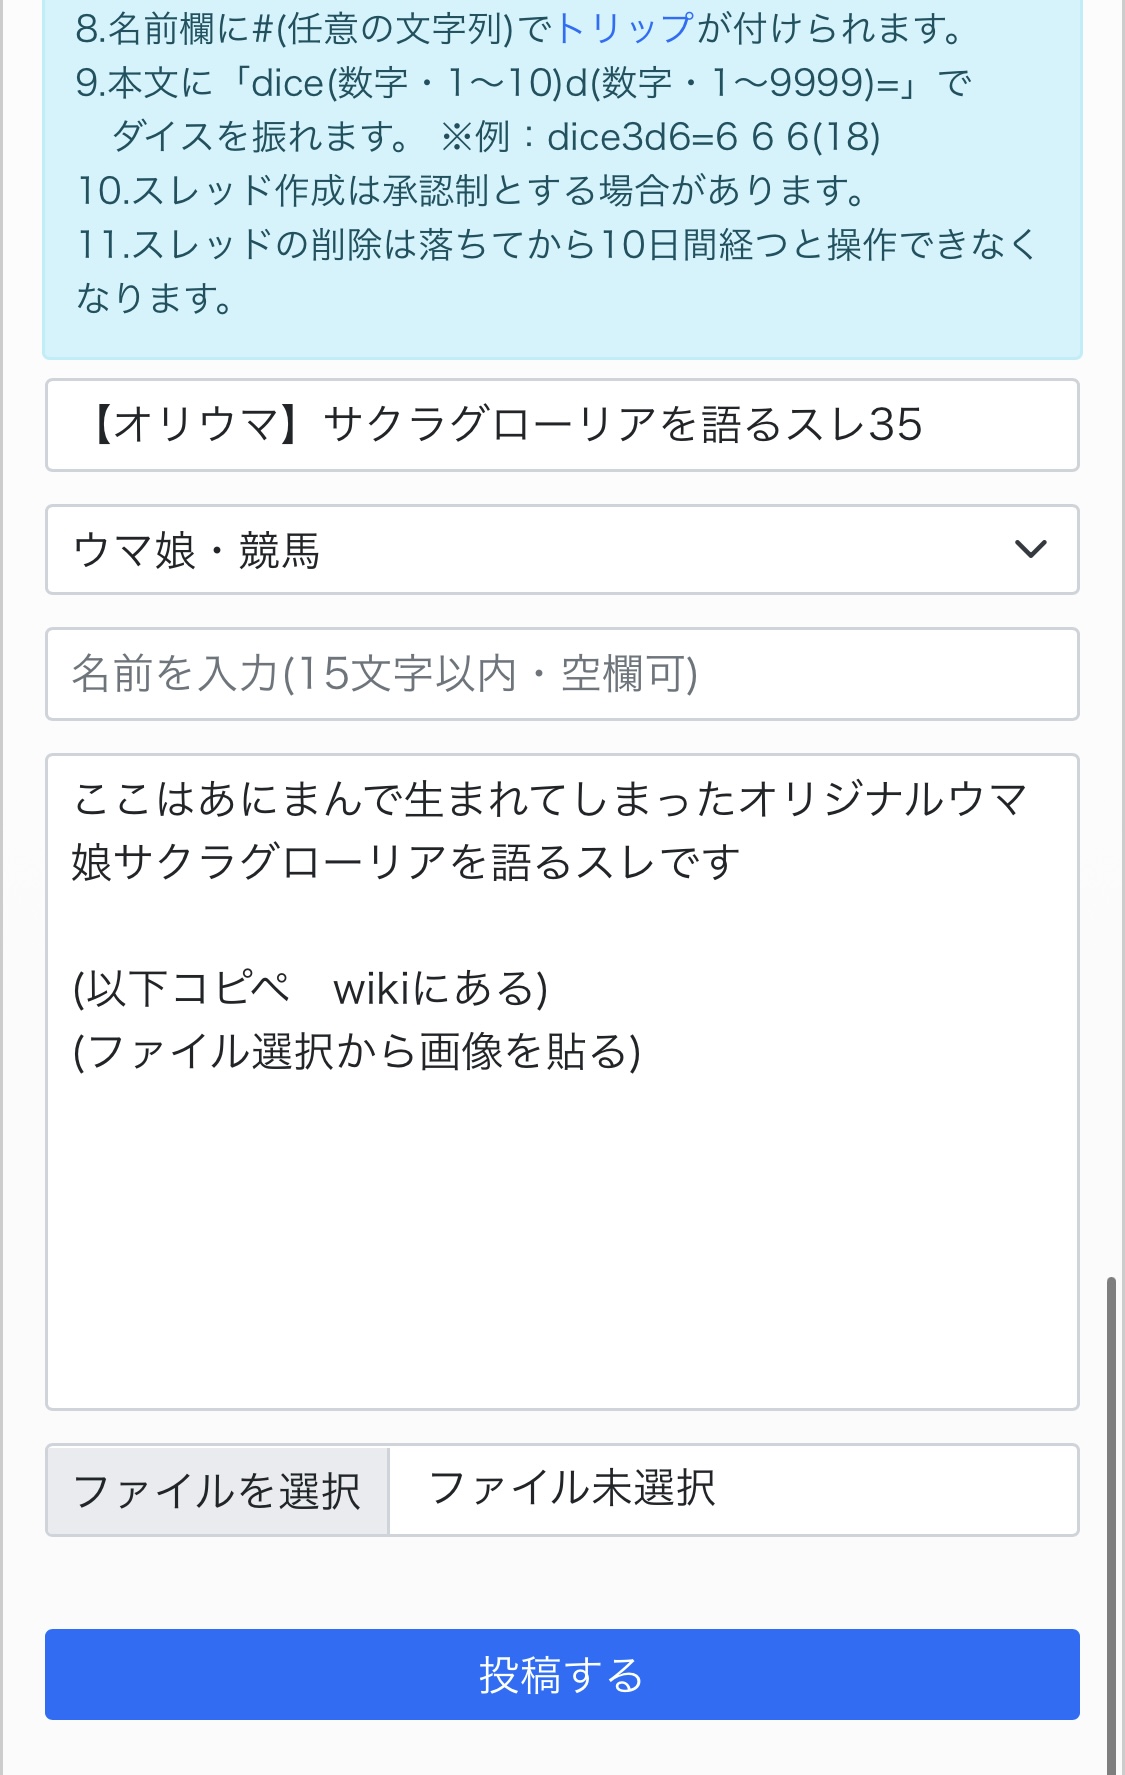
Task: Click the empty area of the body textarea
Action: [x=562, y=1250]
